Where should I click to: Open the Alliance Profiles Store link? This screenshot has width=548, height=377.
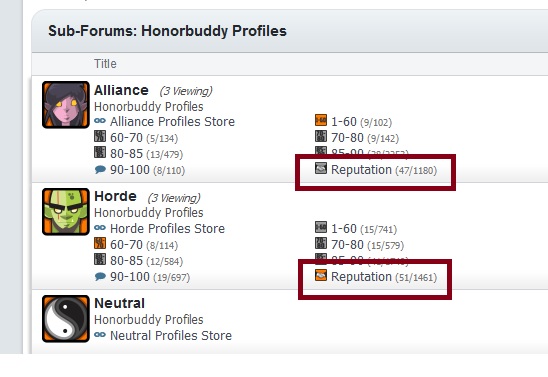(172, 122)
